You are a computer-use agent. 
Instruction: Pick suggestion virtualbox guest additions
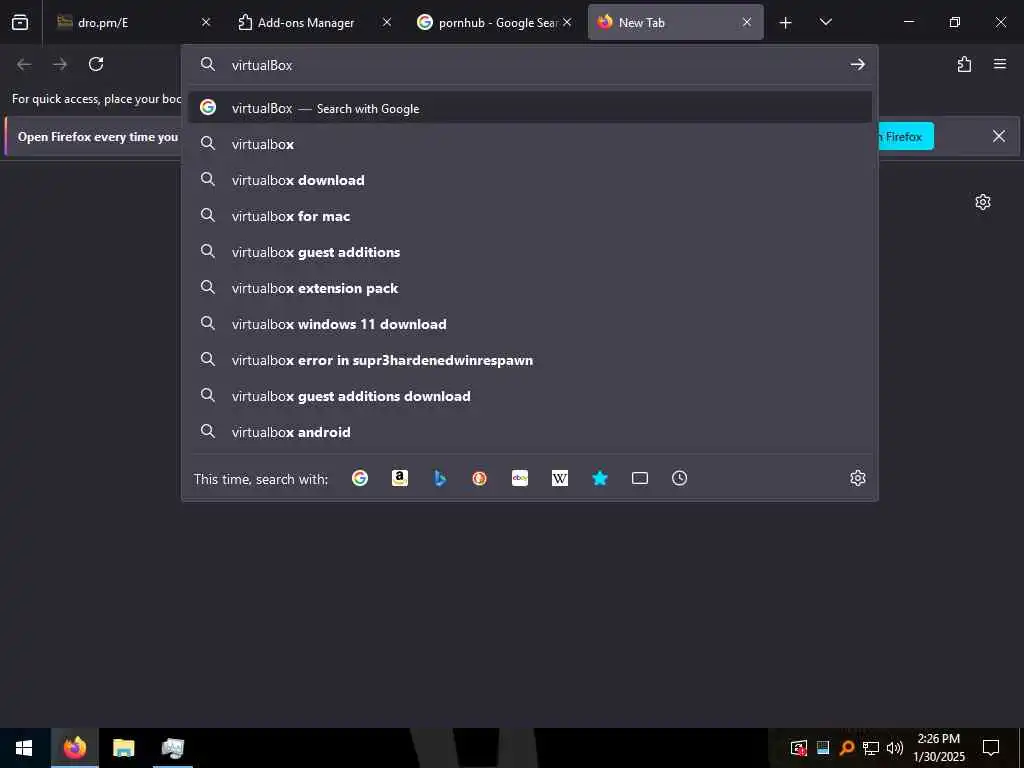[x=530, y=251]
